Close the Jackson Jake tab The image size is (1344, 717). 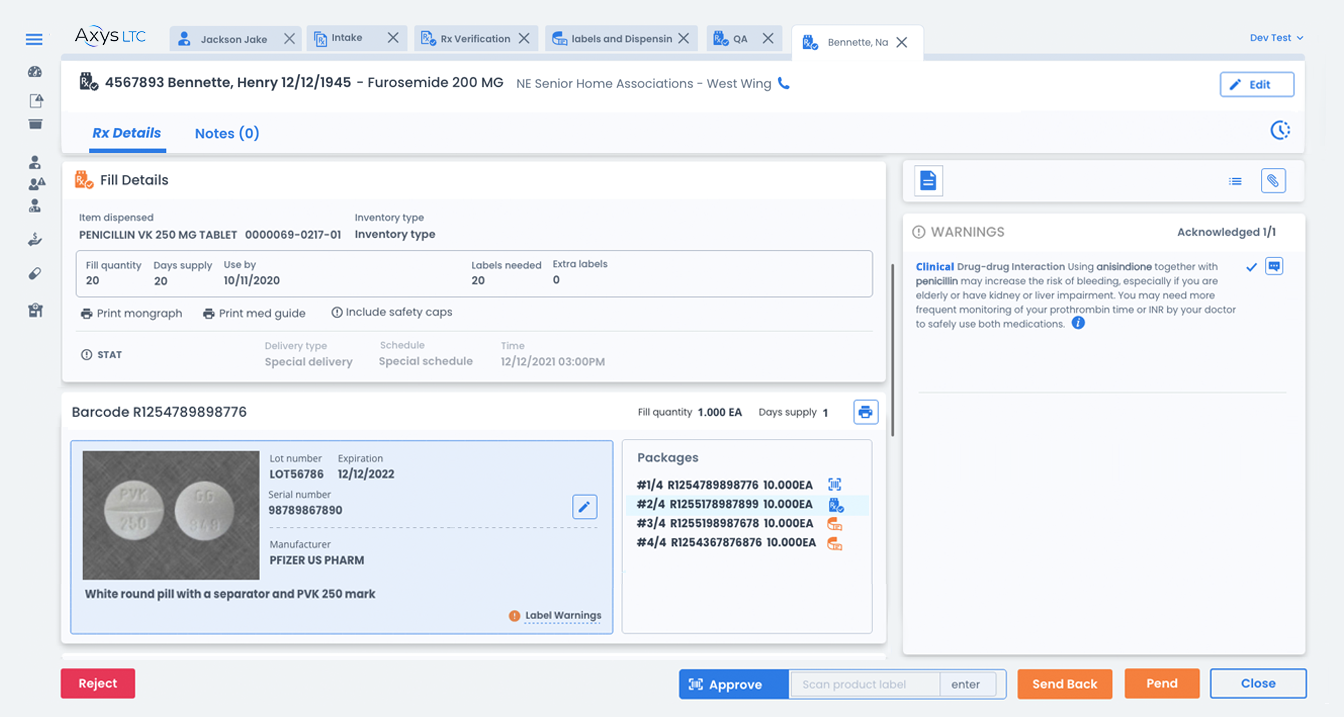(289, 39)
